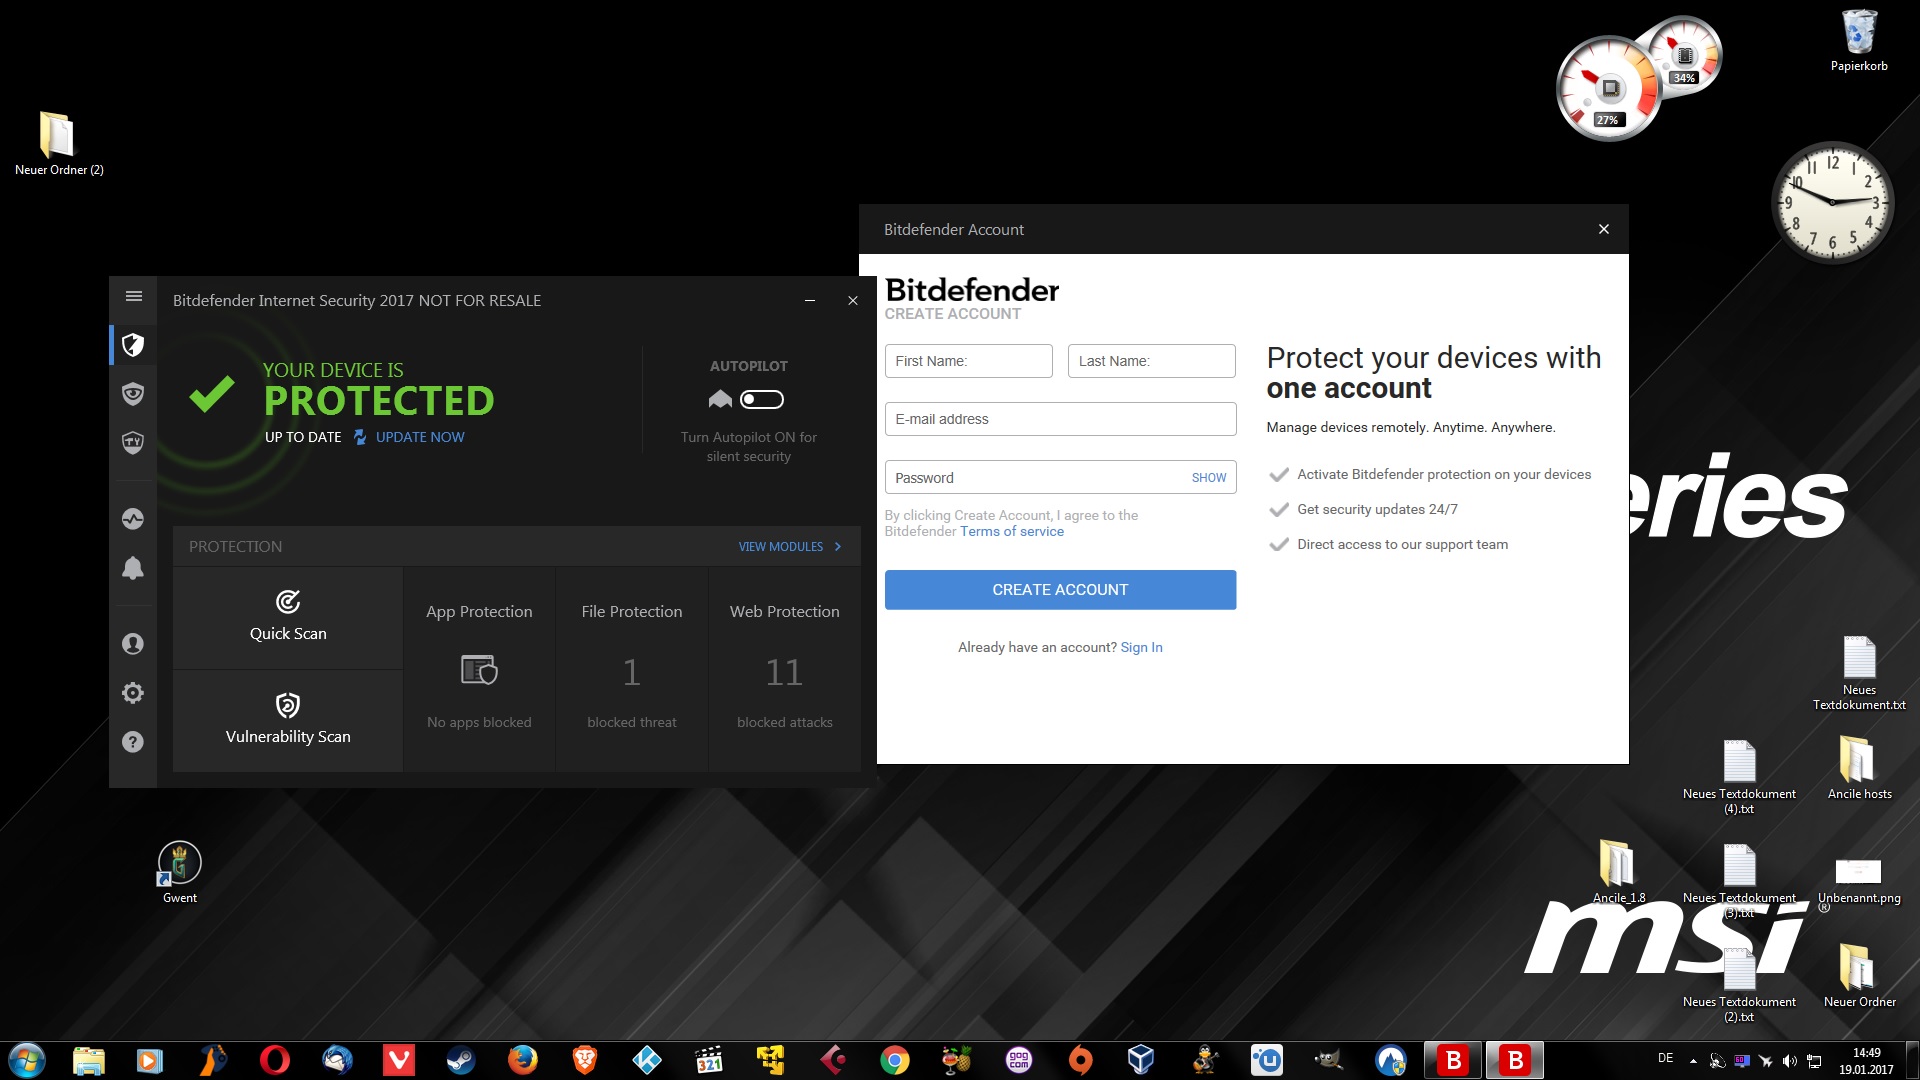Expand View Modules chevron
The height and width of the screenshot is (1080, 1920).
(x=838, y=547)
